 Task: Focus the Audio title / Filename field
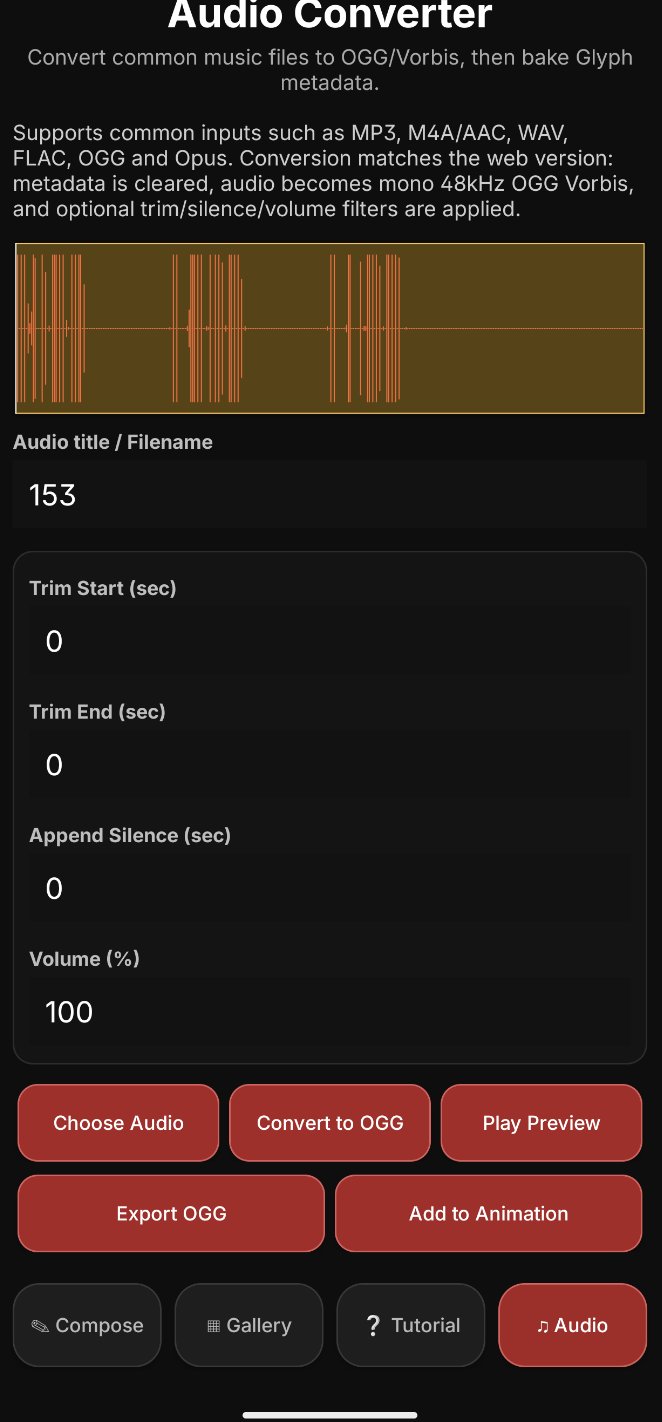(330, 494)
